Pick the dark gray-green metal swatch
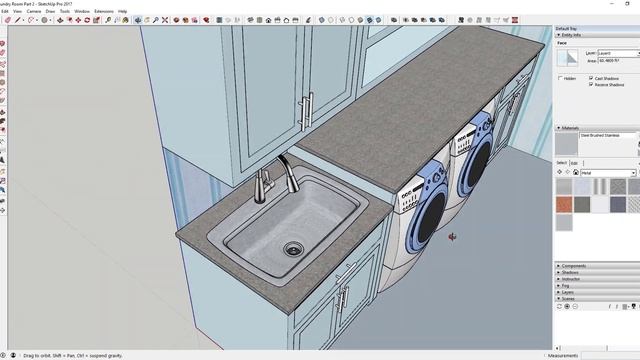 [582, 204]
